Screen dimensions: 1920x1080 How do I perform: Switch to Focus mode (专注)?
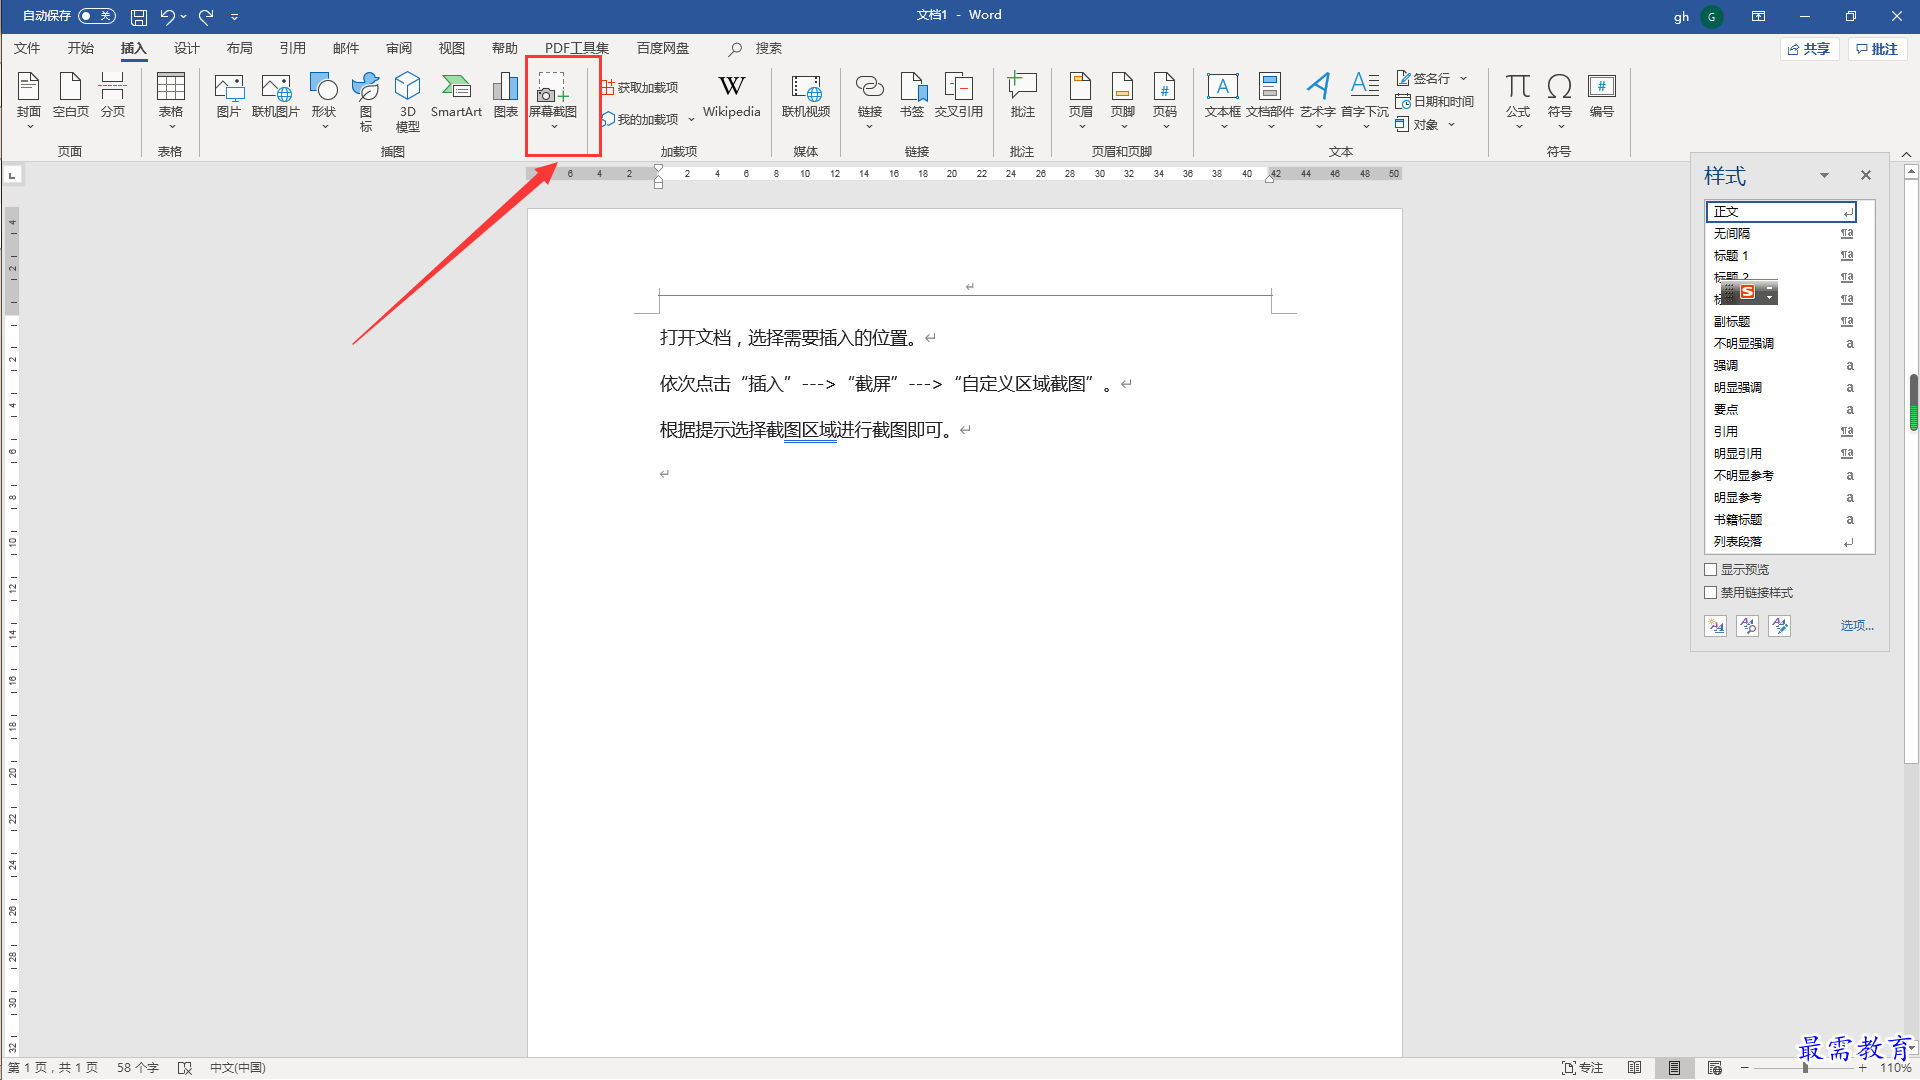(1583, 1068)
